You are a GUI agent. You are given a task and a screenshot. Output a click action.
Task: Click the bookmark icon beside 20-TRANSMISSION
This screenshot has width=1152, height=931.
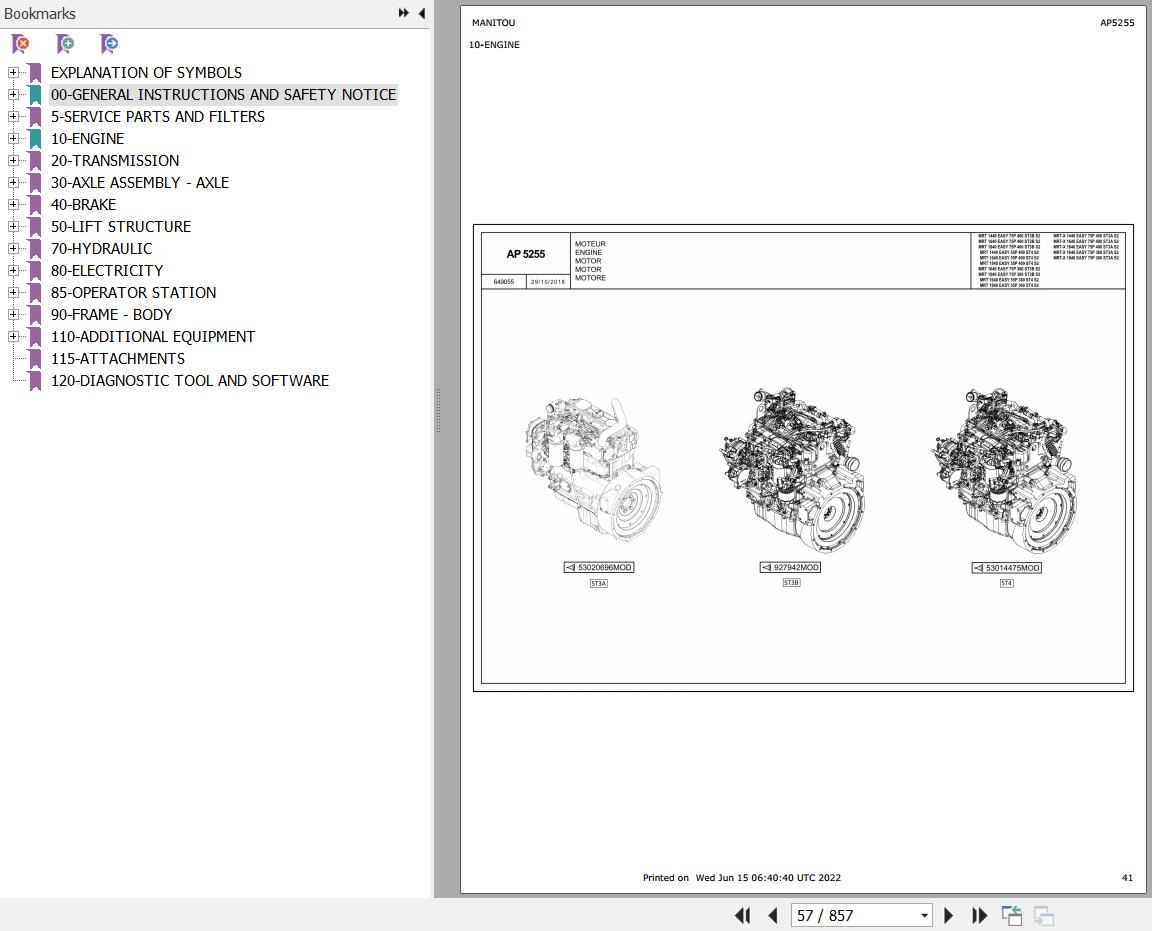point(35,161)
